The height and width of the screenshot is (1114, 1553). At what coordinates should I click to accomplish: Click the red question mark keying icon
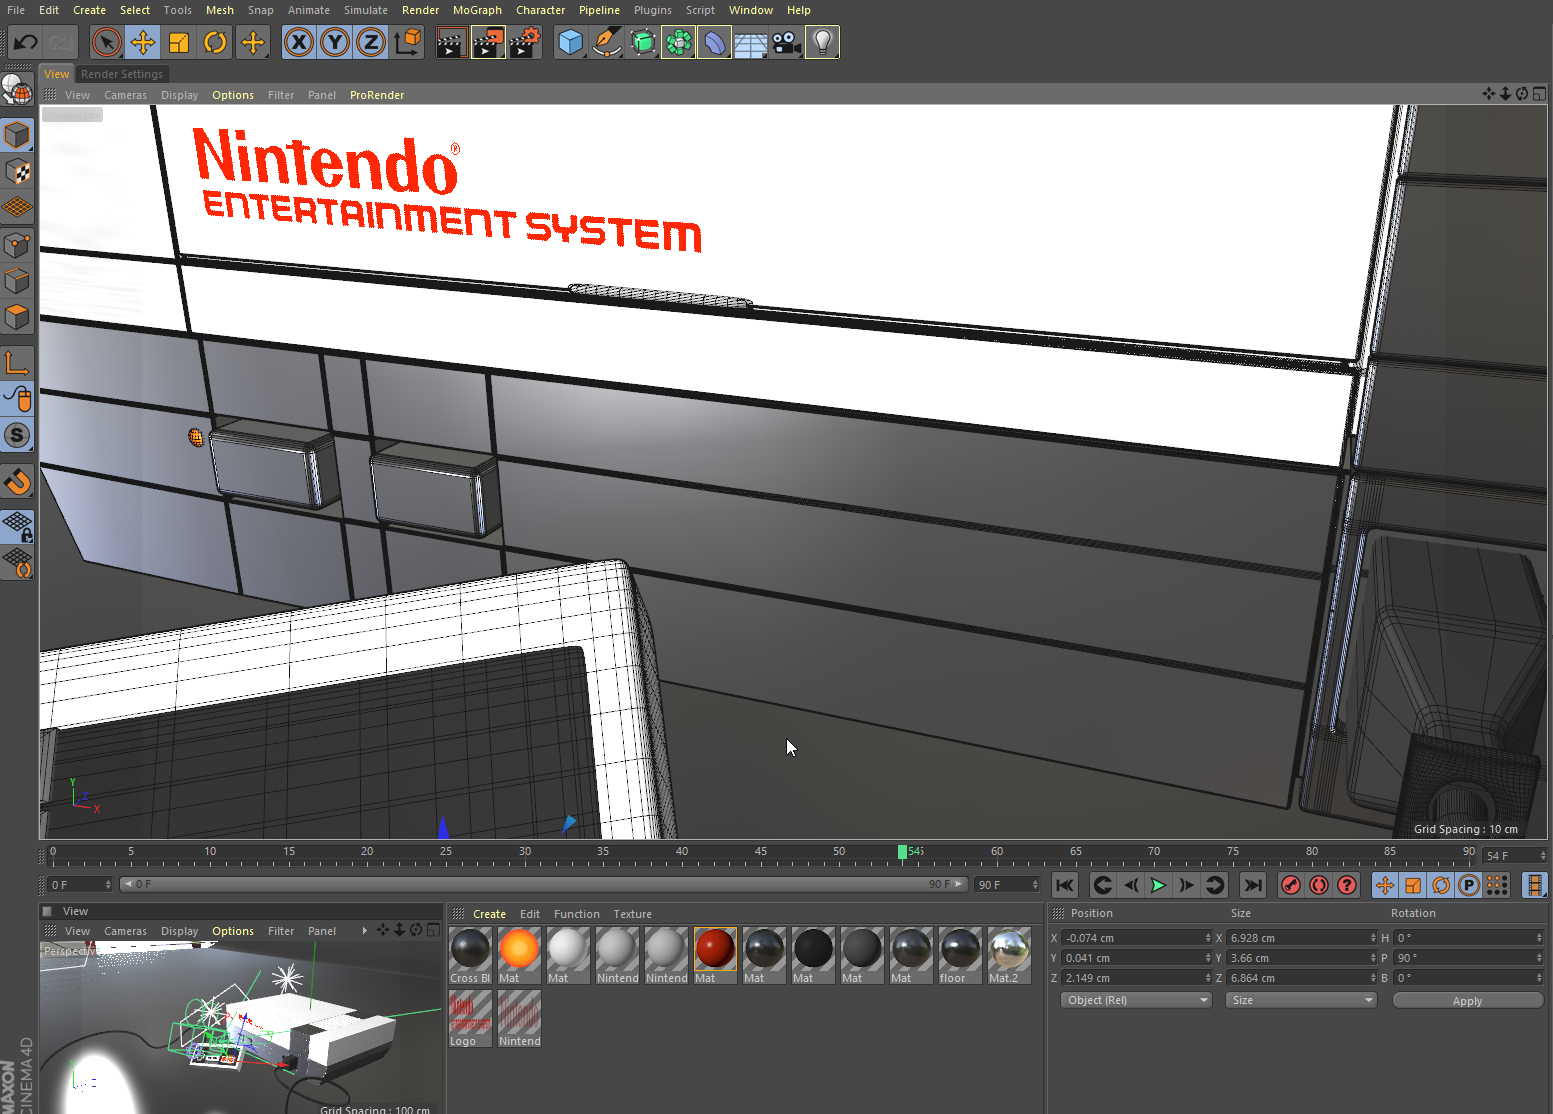click(x=1347, y=885)
